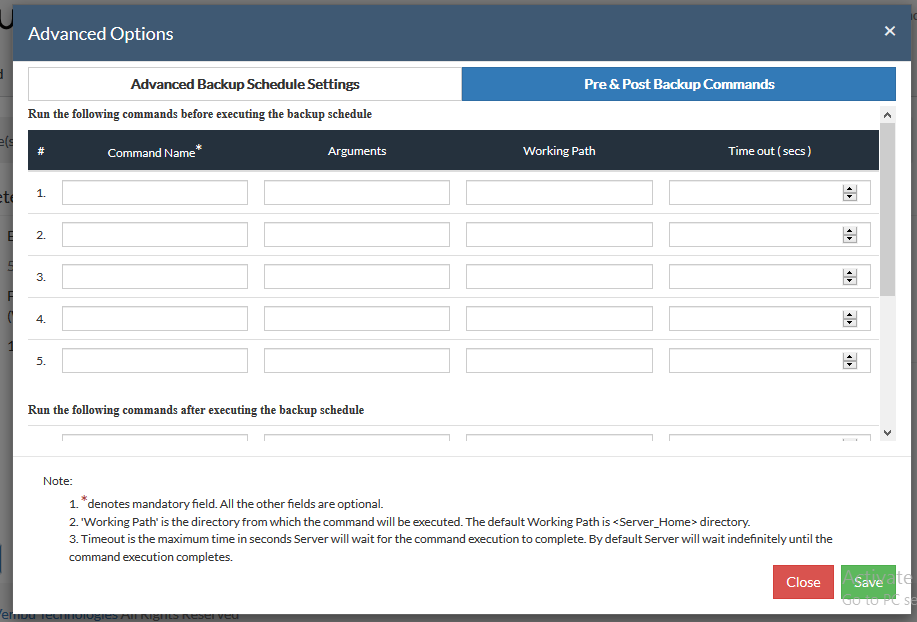Click Working Path field in row 5
Viewport: 917px width, 622px height.
(x=559, y=361)
